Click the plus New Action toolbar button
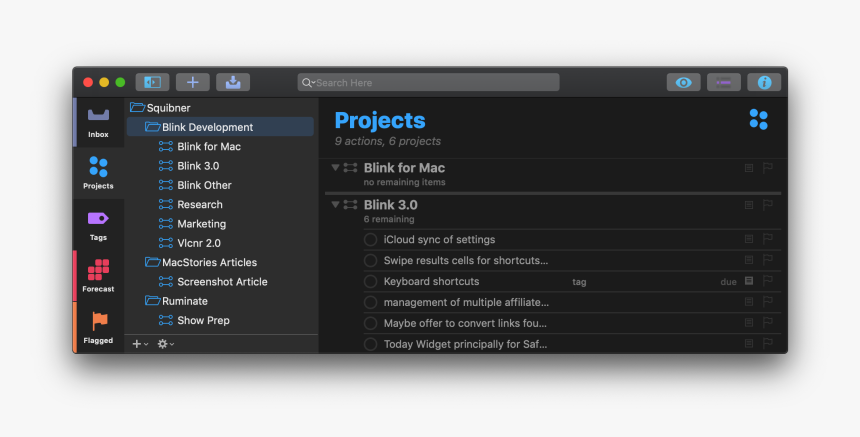The height and width of the screenshot is (437, 860). (193, 82)
